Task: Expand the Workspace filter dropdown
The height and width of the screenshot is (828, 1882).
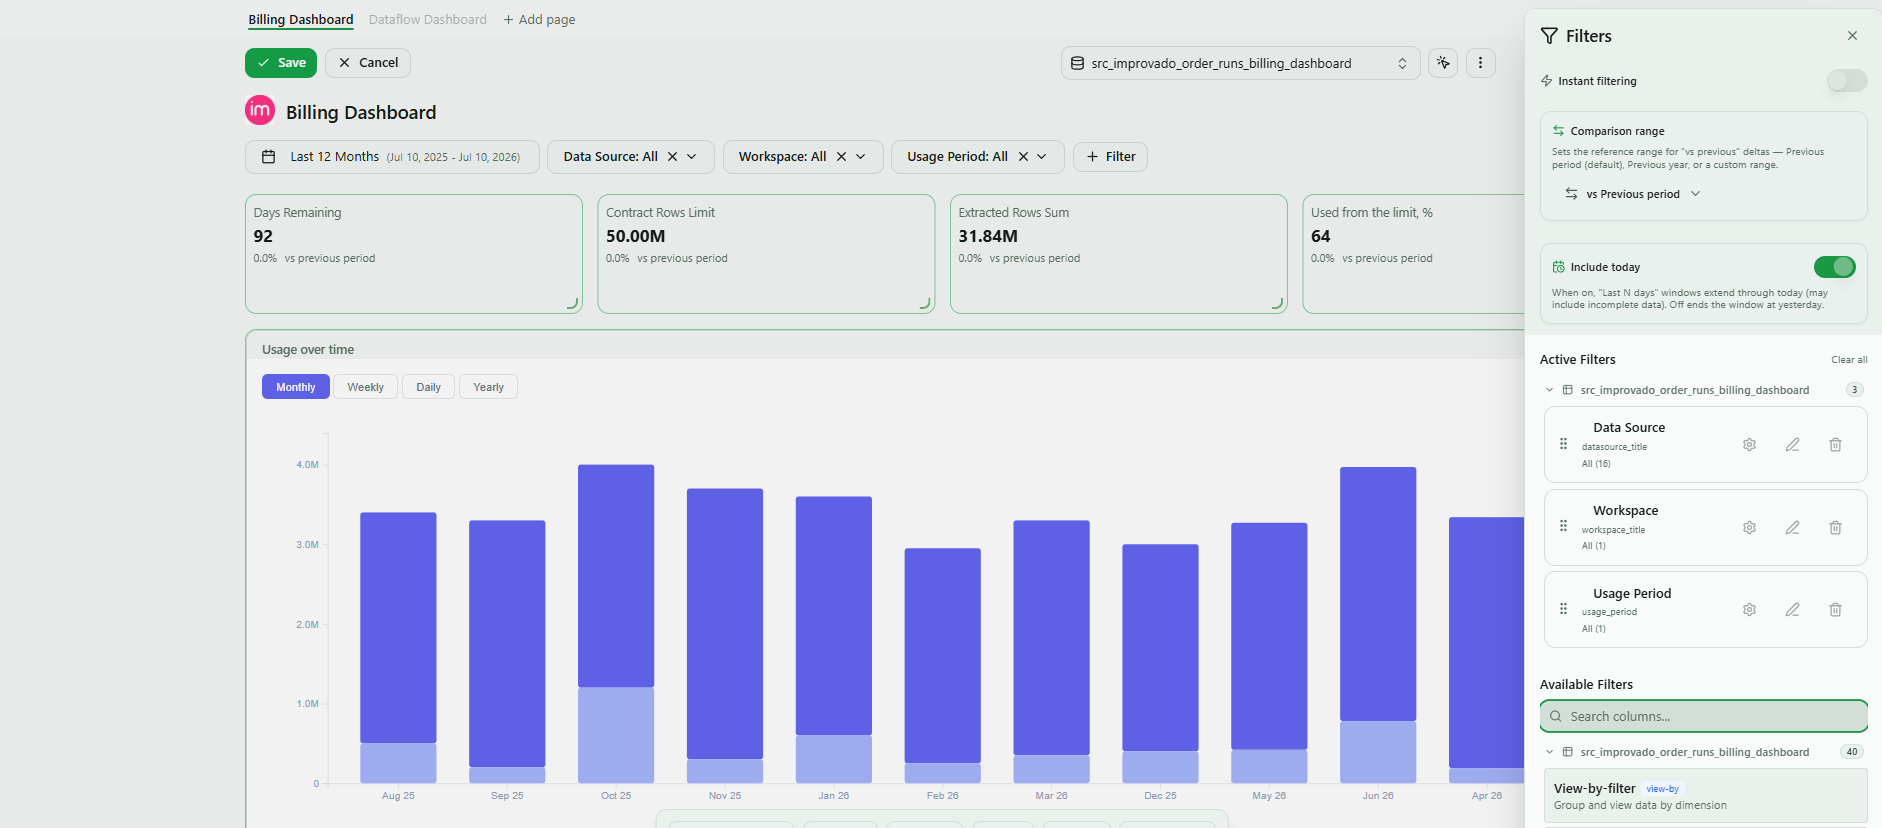Action: pos(861,157)
